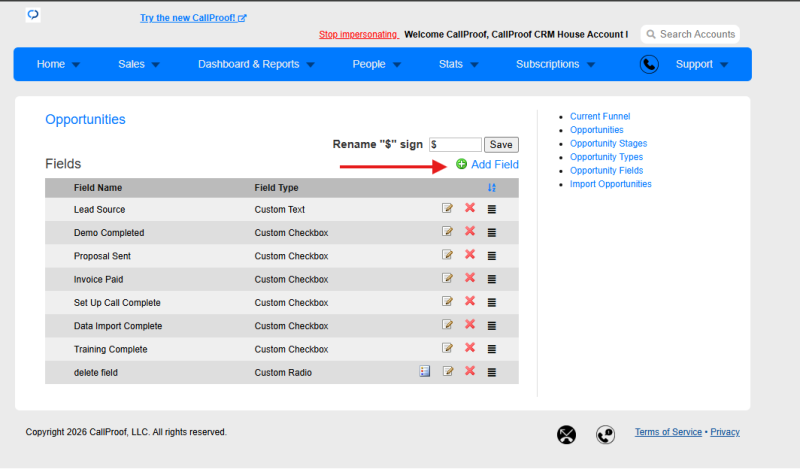Screen dimensions: 800x469
Task: Open Import Opportunities
Action: pyautogui.click(x=610, y=184)
